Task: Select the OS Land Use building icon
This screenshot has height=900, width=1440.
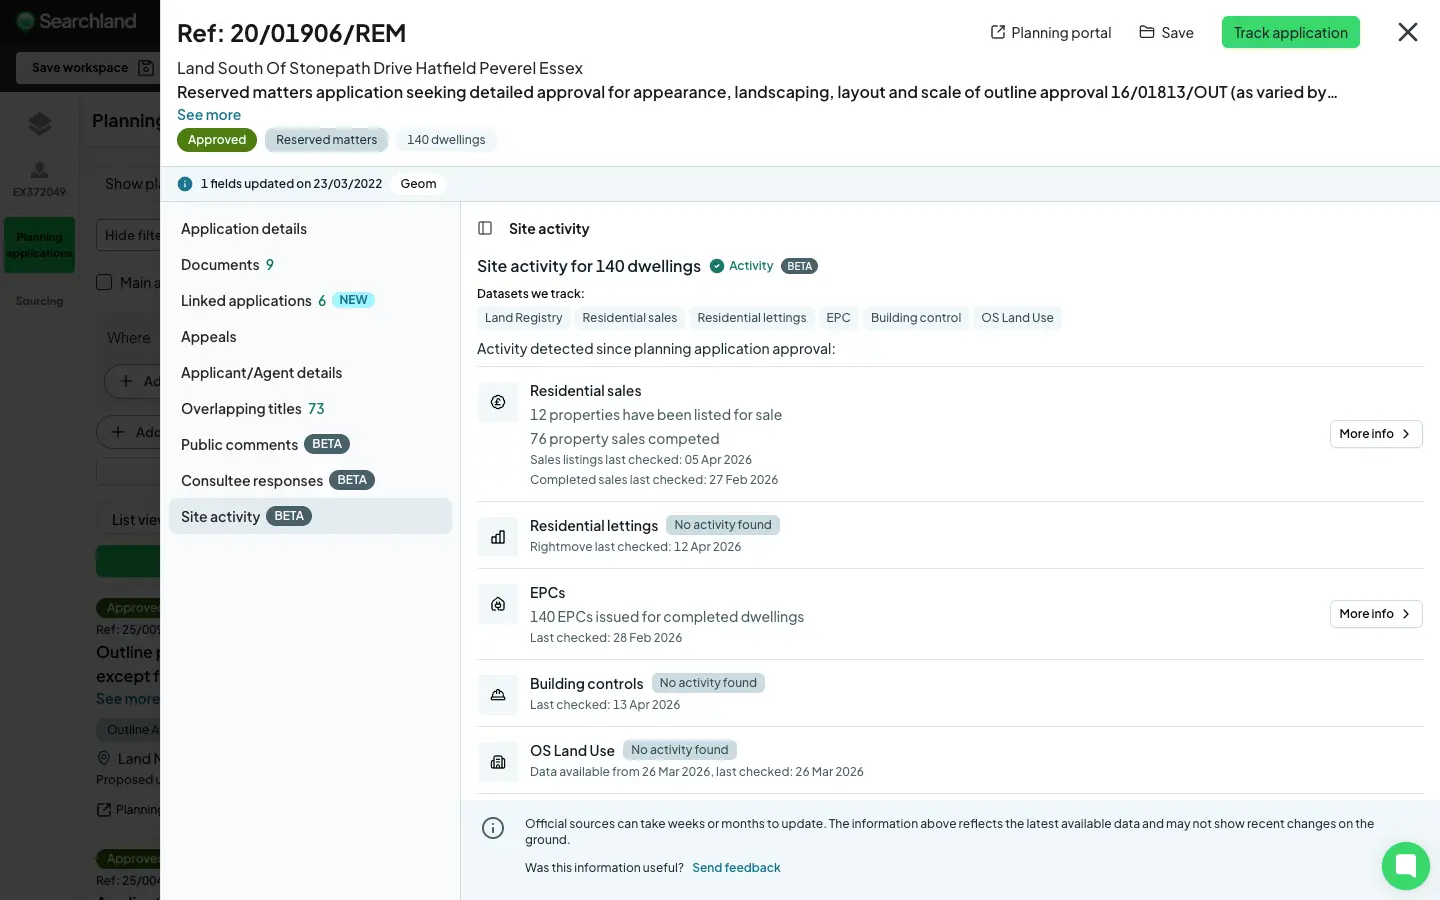Action: click(x=498, y=762)
